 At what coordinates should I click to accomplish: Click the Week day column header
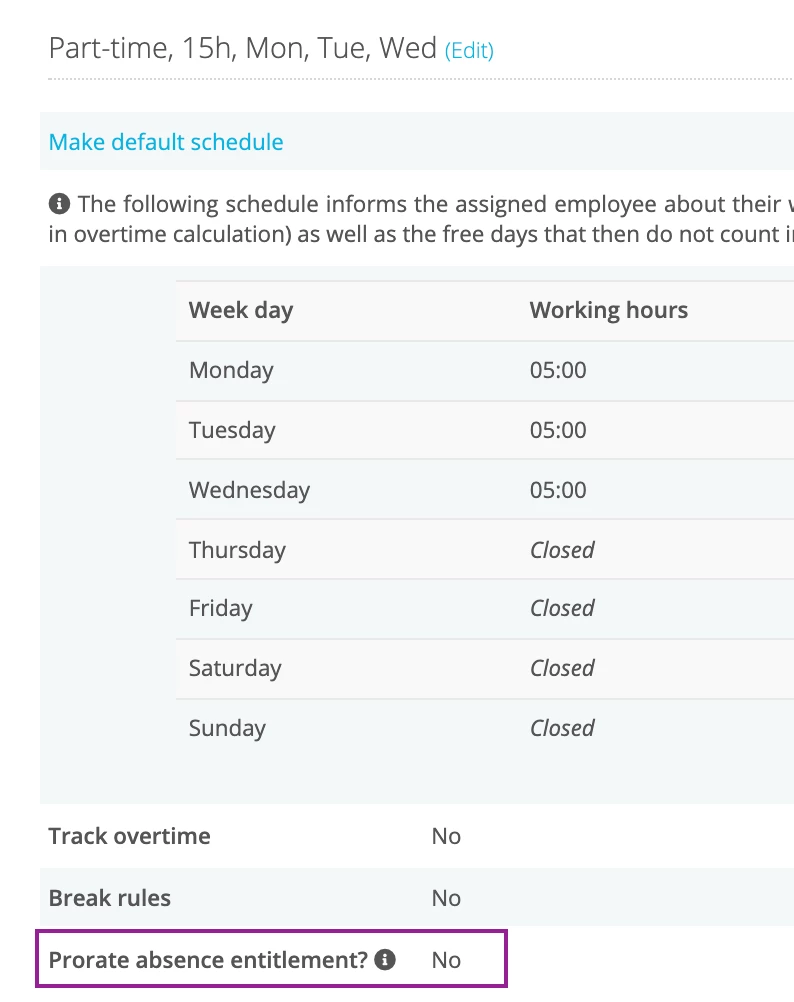[x=241, y=311]
